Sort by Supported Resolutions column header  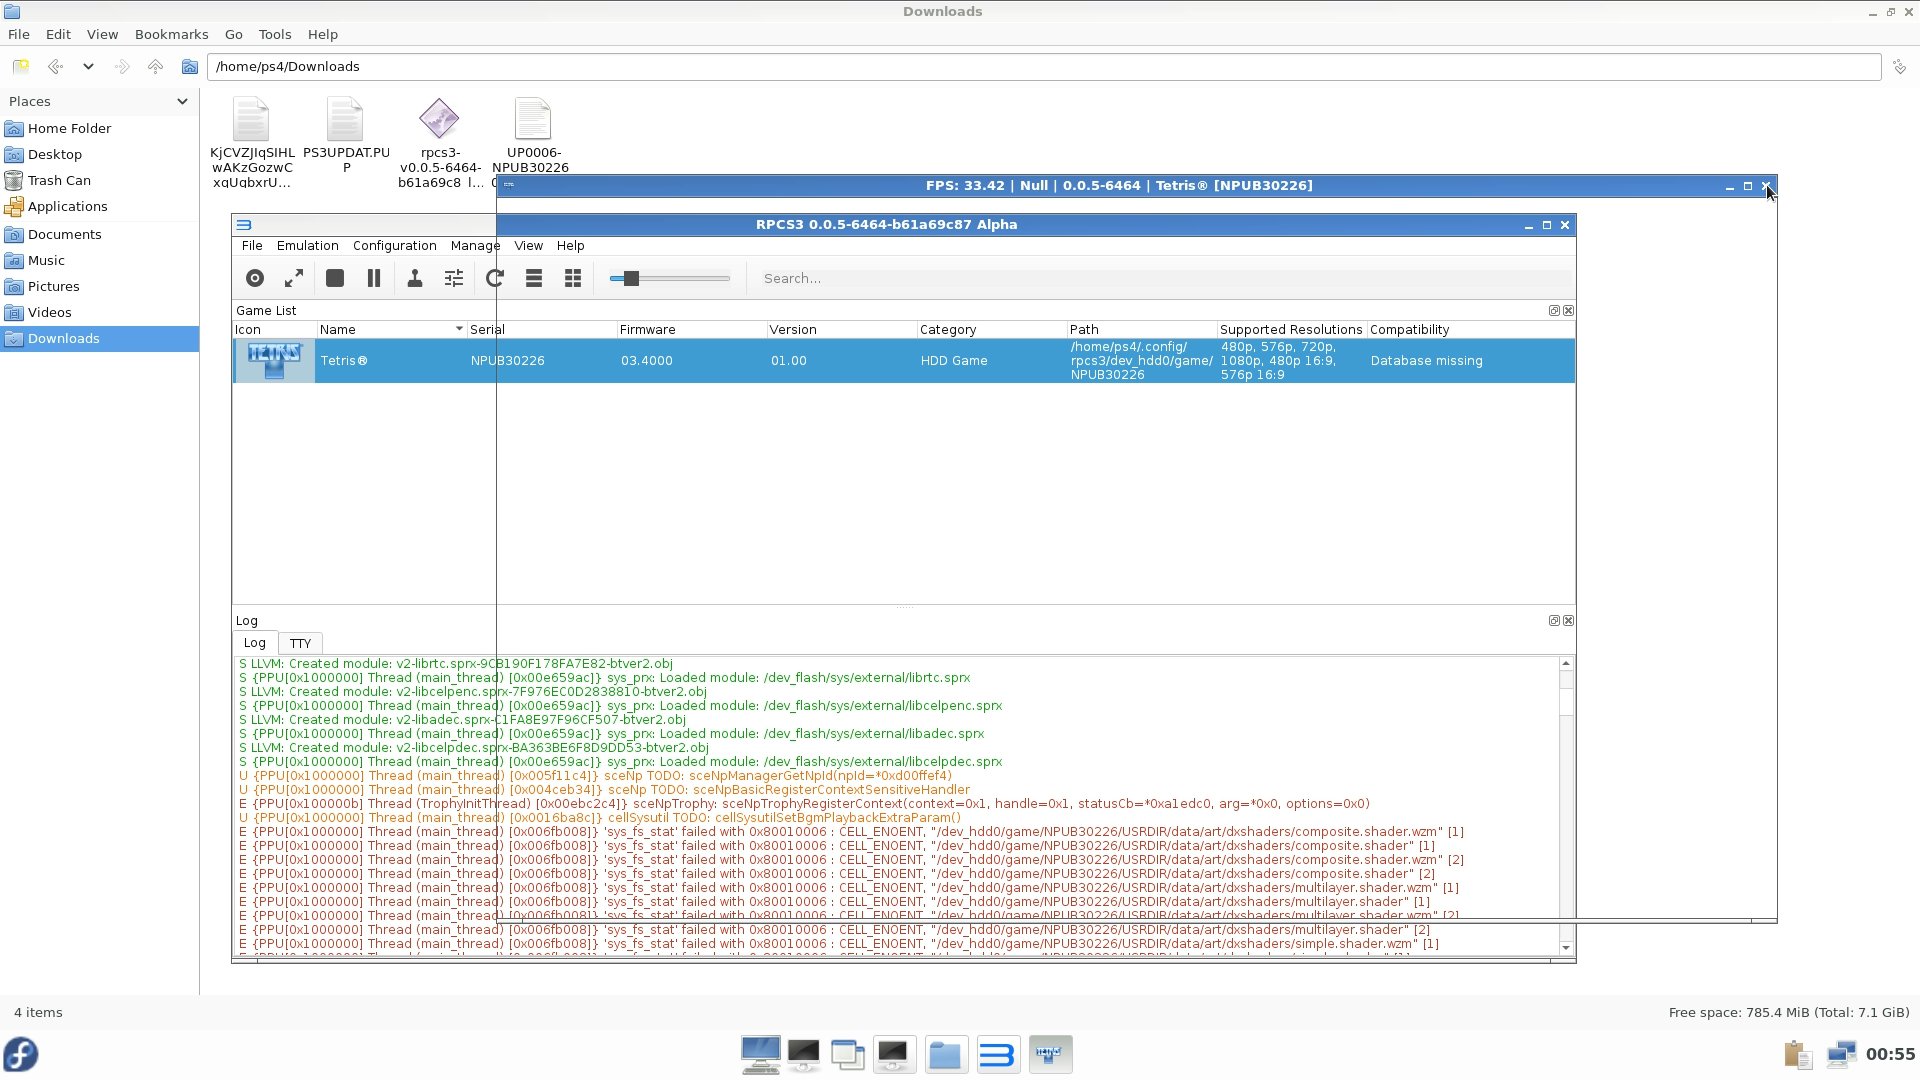(1291, 330)
